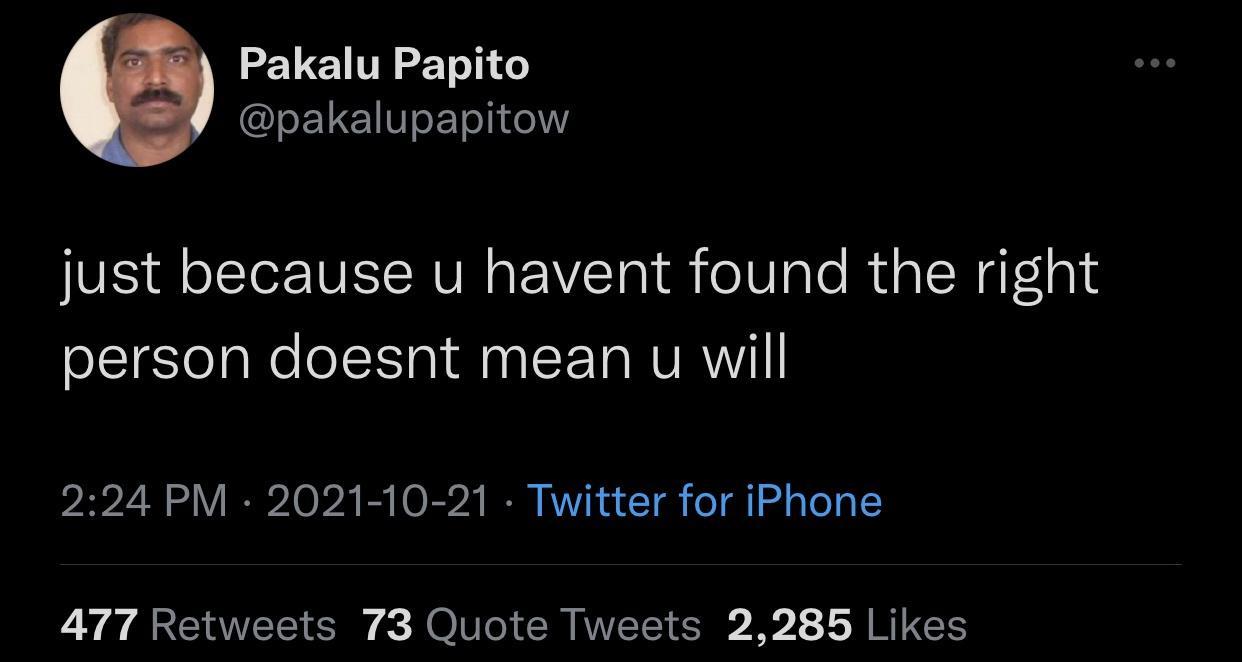Click the @pakalupapitow handle
Screen dimensions: 1242x662
click(x=404, y=118)
